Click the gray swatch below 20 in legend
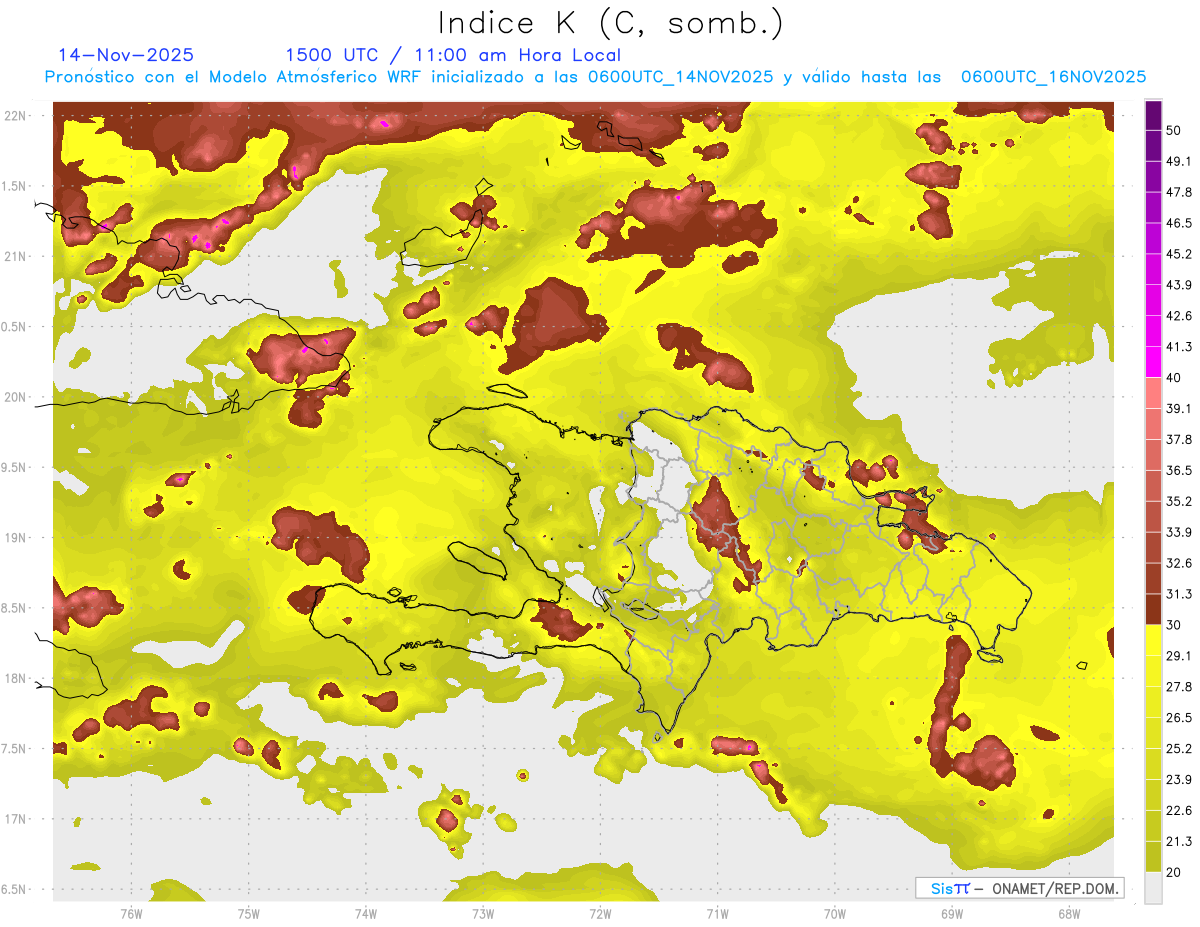This screenshot has height=927, width=1200. [1153, 888]
